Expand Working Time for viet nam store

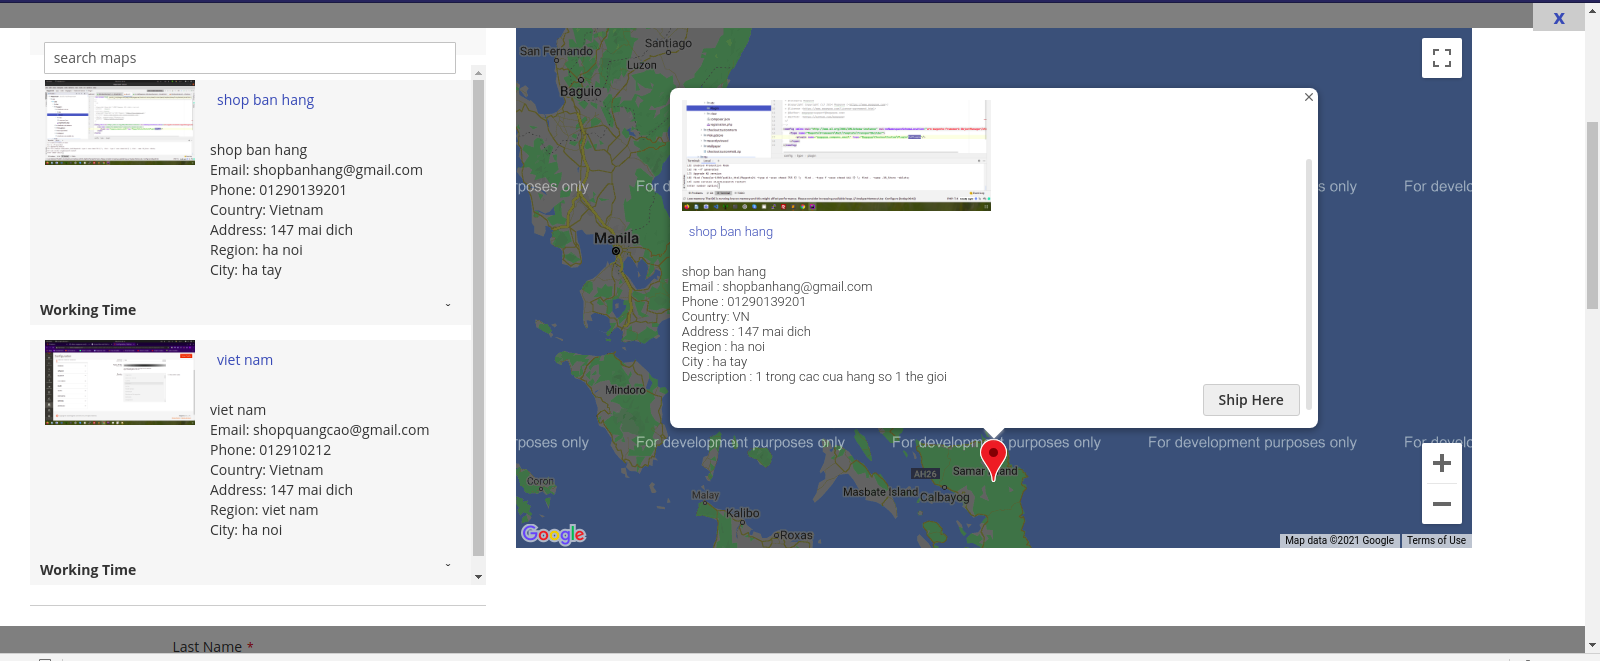pyautogui.click(x=447, y=566)
